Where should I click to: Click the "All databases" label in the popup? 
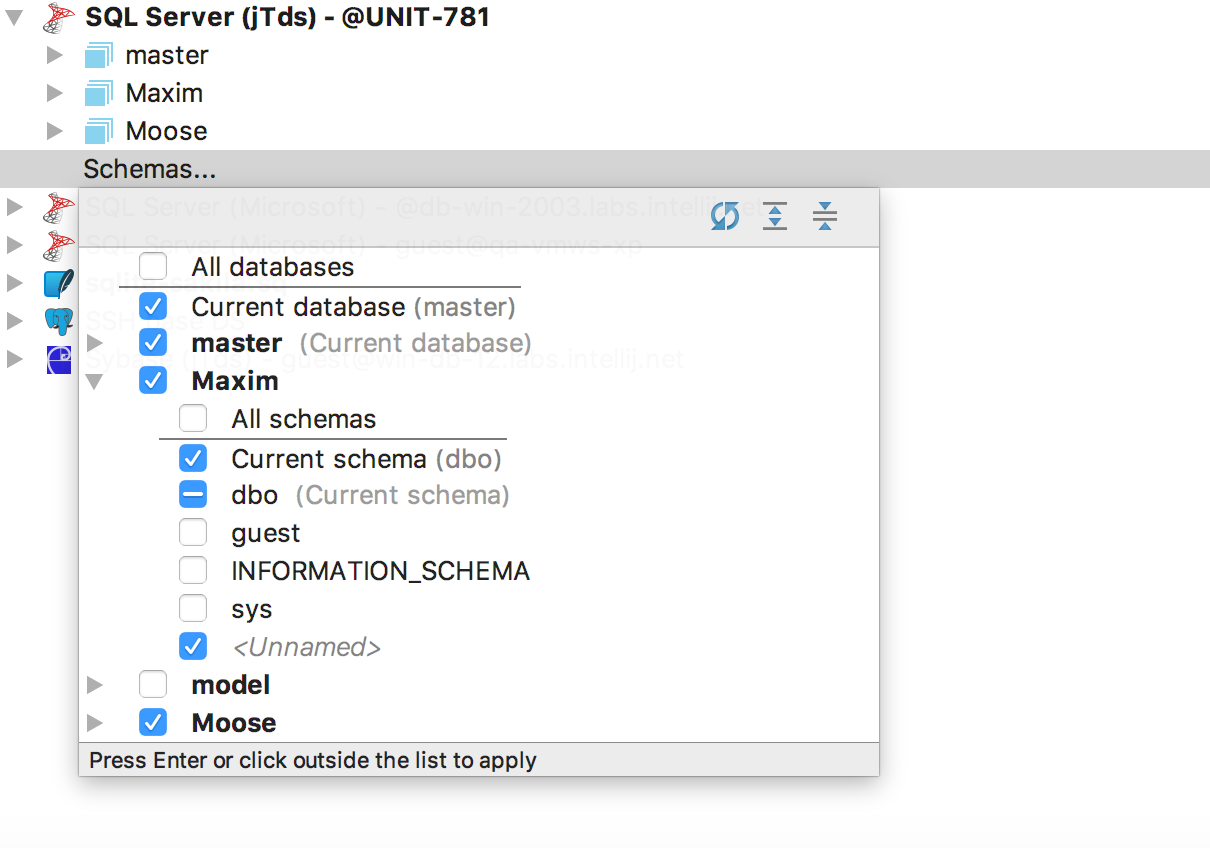[273, 267]
